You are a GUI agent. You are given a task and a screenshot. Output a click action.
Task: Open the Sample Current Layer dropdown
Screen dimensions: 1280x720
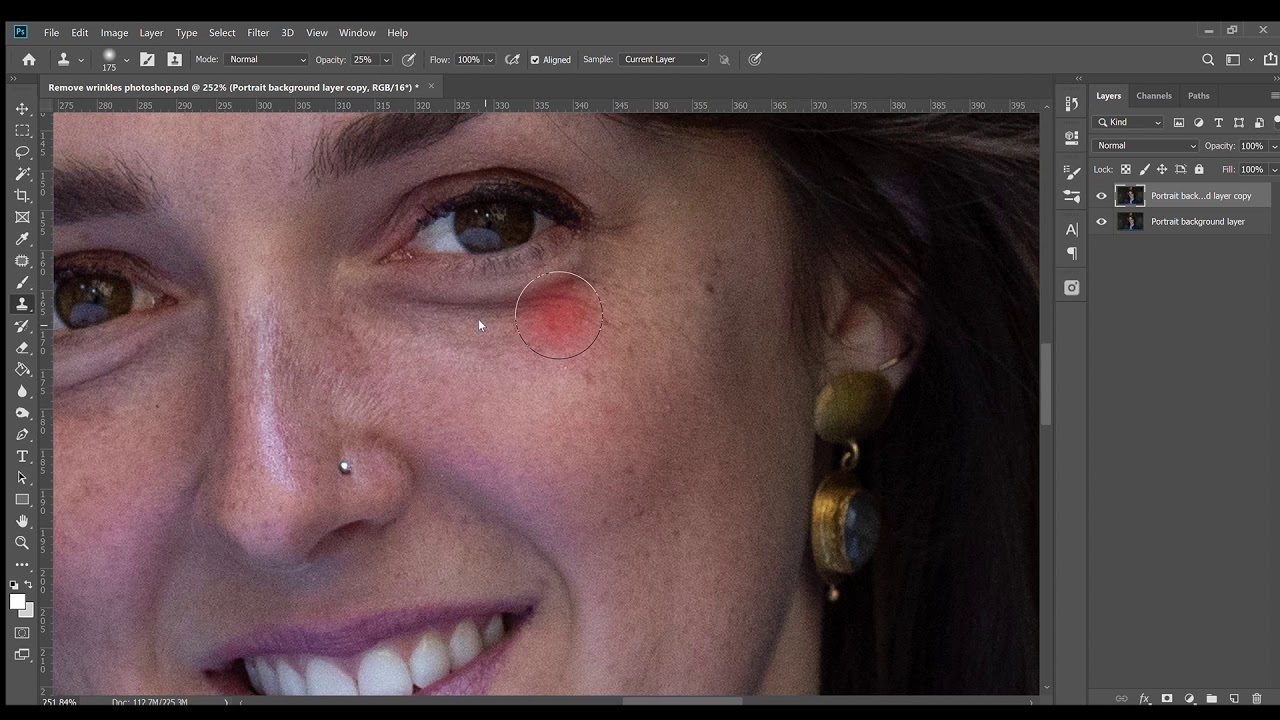pyautogui.click(x=663, y=59)
